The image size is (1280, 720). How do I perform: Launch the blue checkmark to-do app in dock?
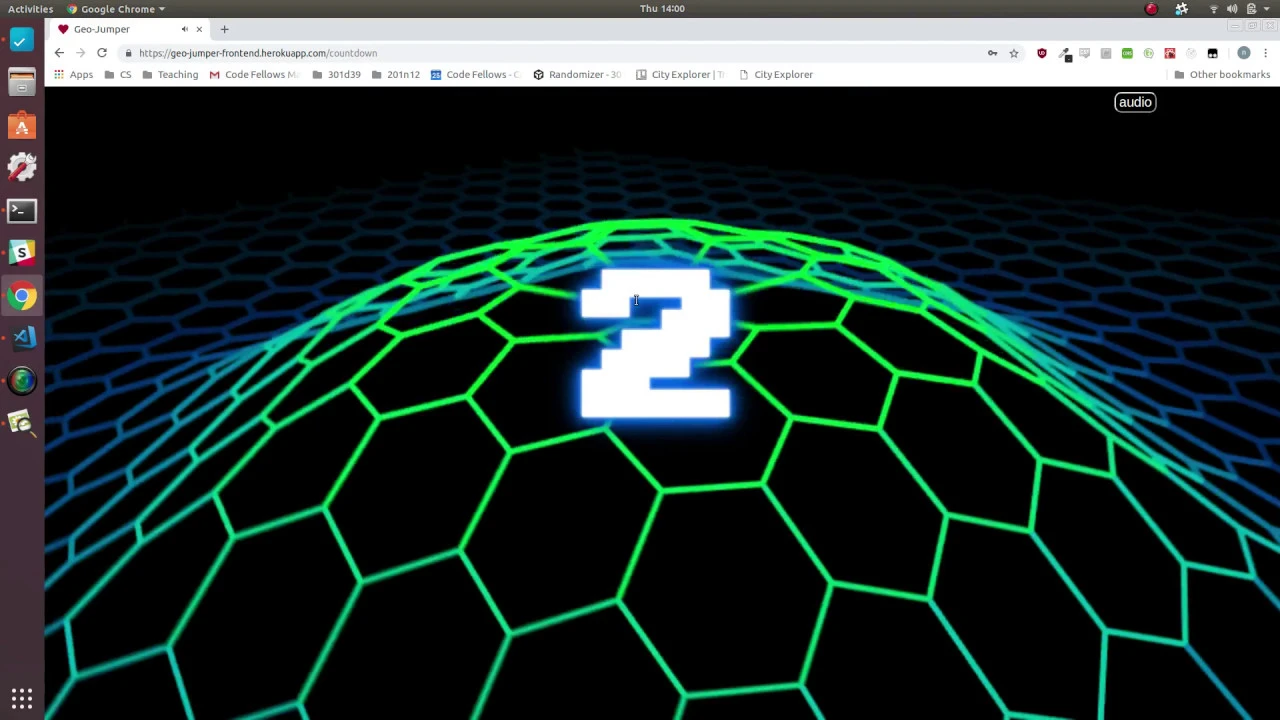[x=22, y=41]
